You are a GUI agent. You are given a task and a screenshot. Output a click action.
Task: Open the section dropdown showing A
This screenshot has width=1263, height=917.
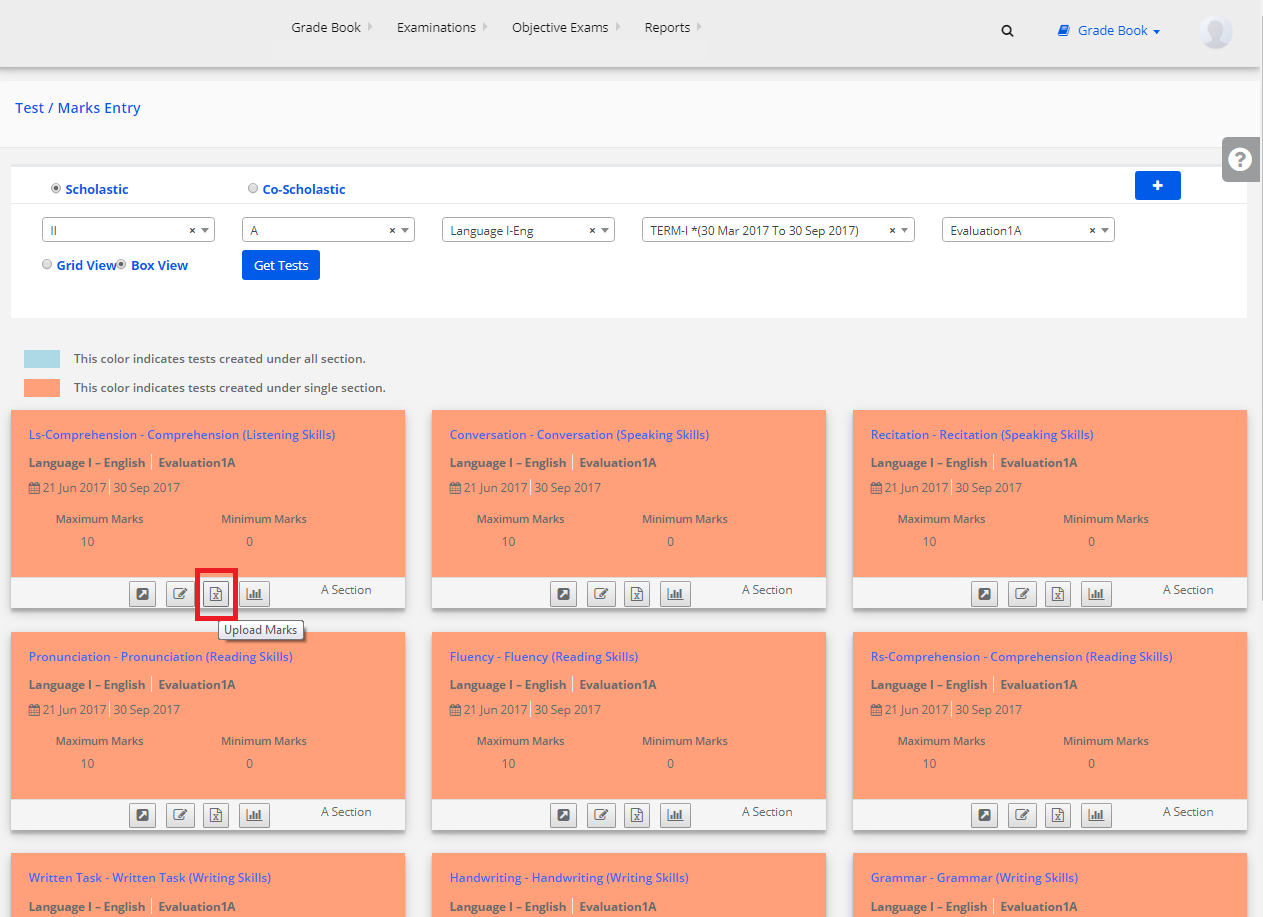pos(328,230)
